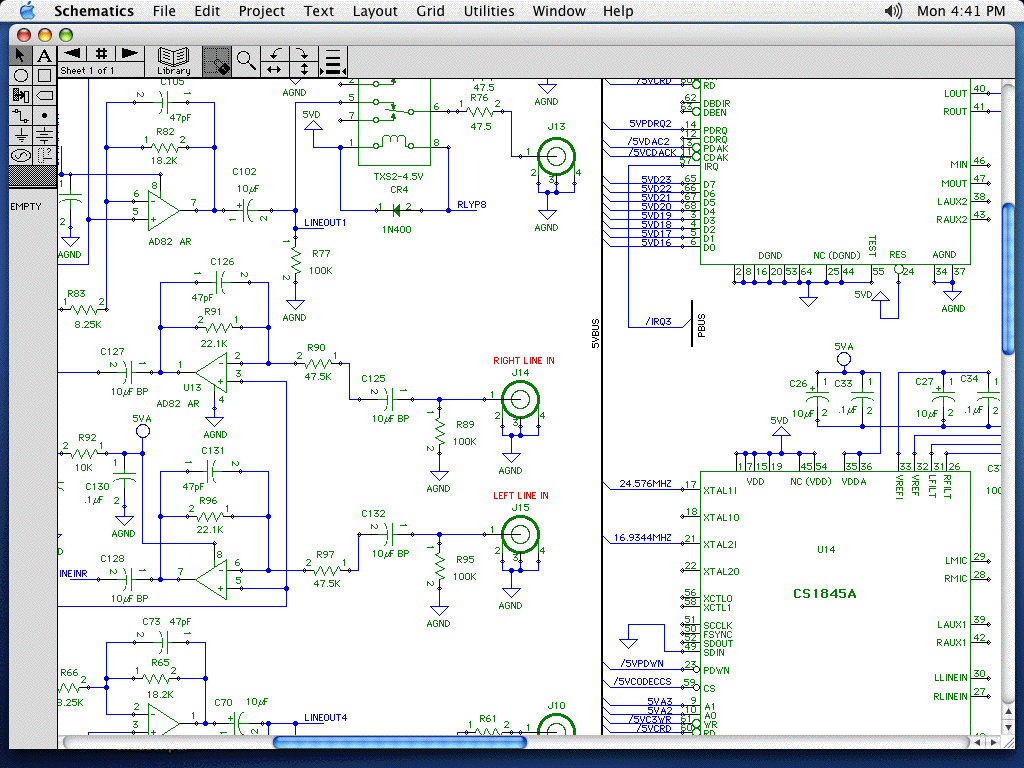The height and width of the screenshot is (768, 1024).
Task: Go to next sheet with right arrow
Action: click(129, 53)
